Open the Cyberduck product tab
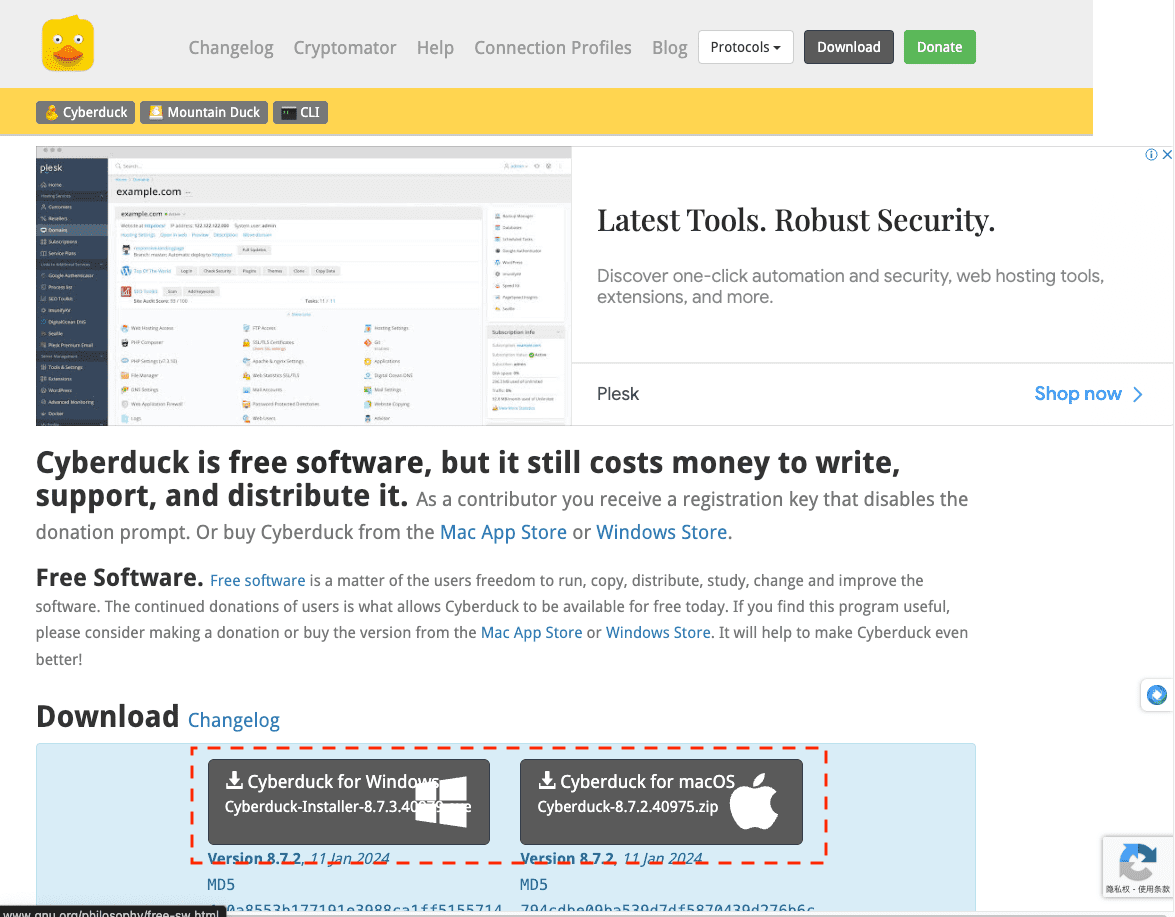Viewport: 1175px width, 917px height. pos(86,112)
